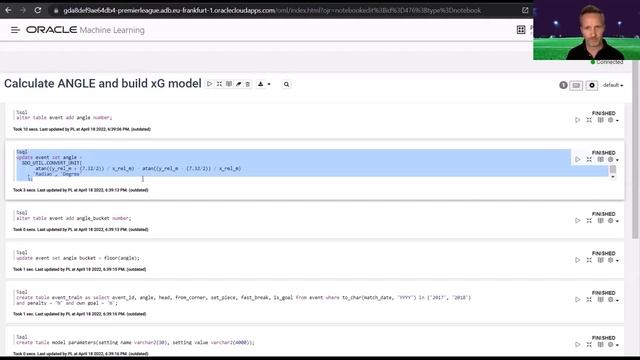Toggle editor visibility for add angle paragraph

point(589,120)
